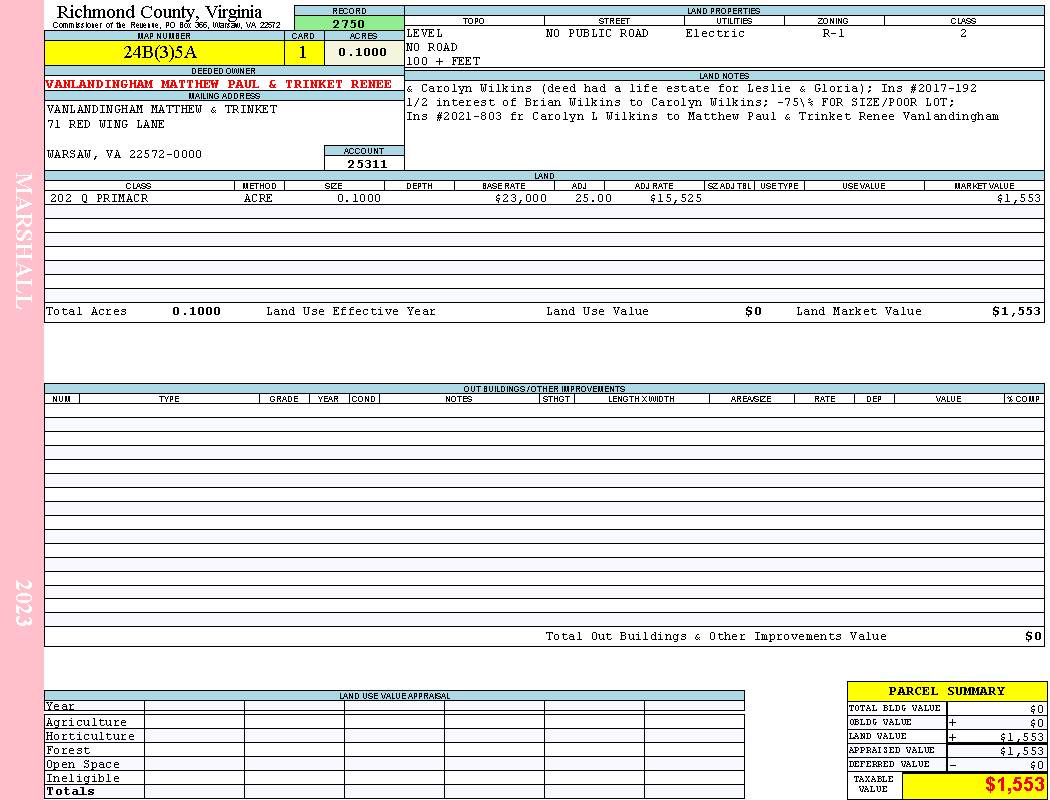Click the ACRE method value
The image size is (1050, 800).
click(x=258, y=198)
